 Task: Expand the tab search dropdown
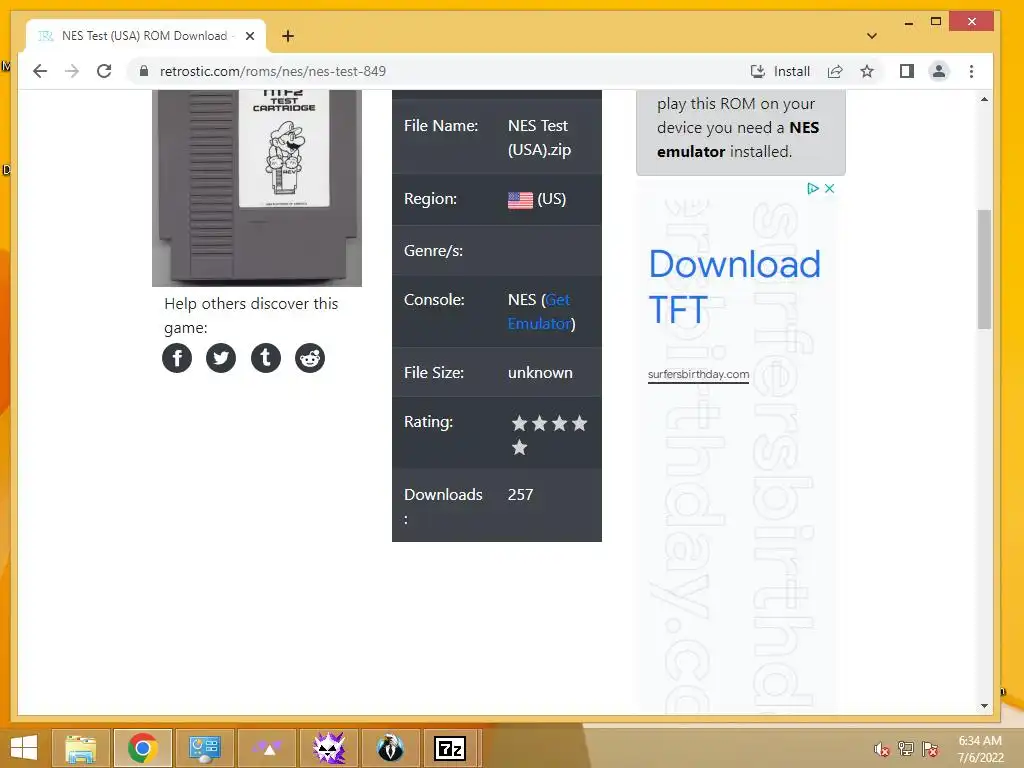872,36
